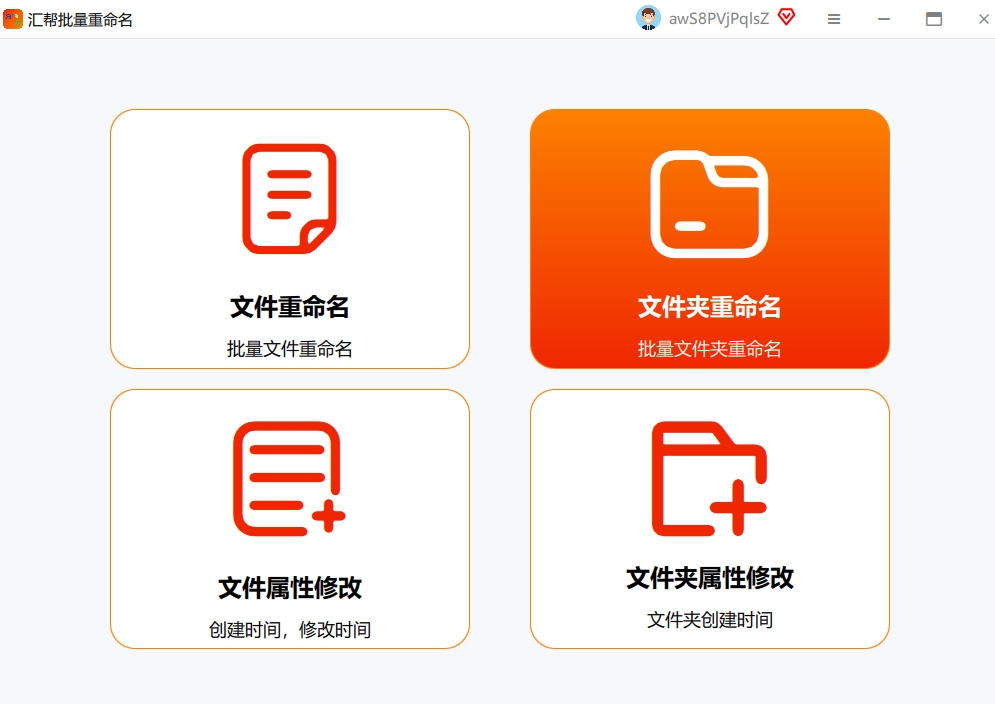Open 文件属性修改 heading
The height and width of the screenshot is (704, 995).
click(290, 588)
